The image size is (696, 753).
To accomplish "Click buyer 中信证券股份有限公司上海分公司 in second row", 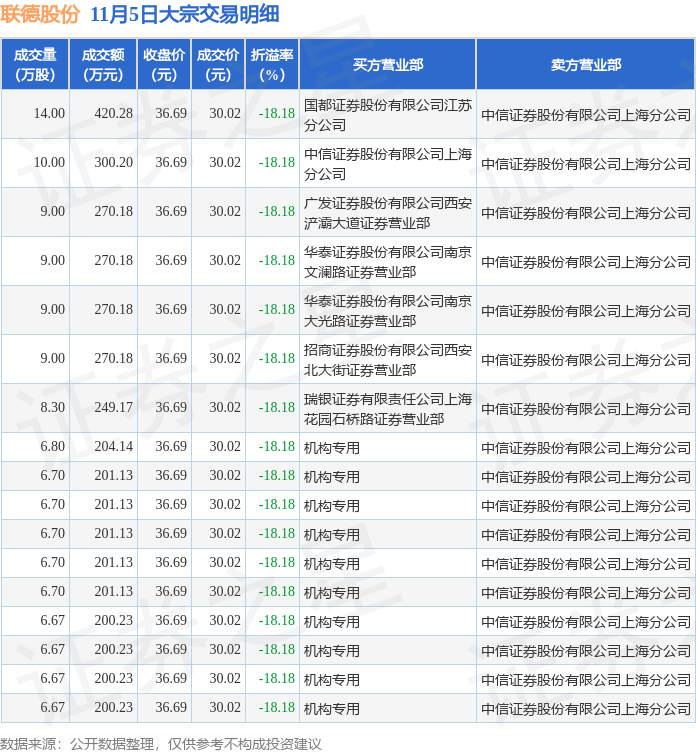I will tap(387, 163).
